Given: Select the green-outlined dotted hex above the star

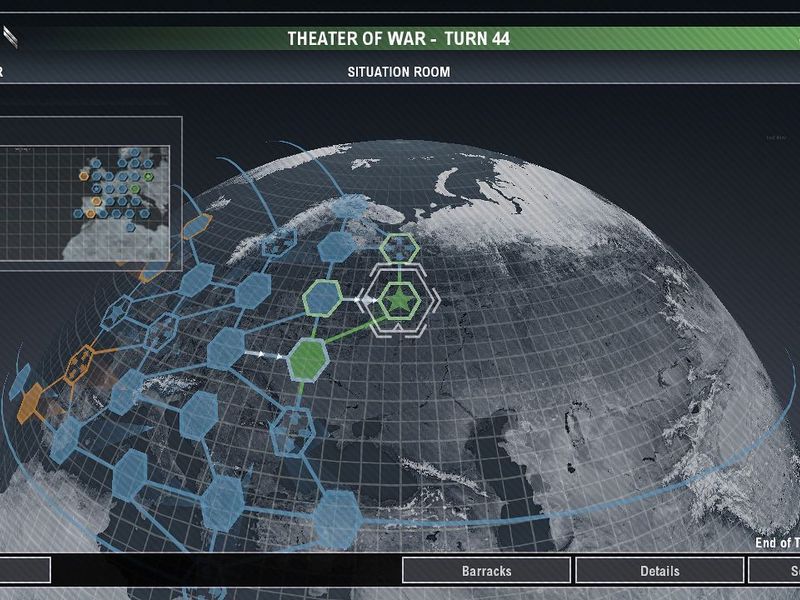Looking at the screenshot, I should [x=399, y=248].
